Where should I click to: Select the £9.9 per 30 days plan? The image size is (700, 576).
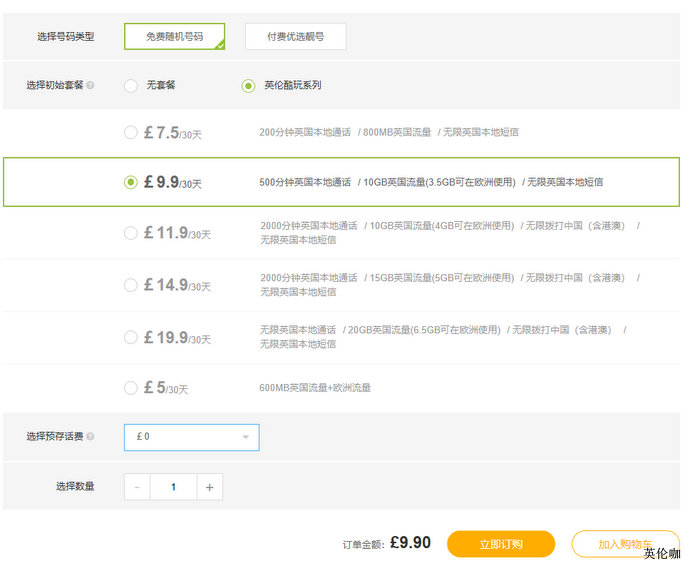[131, 182]
